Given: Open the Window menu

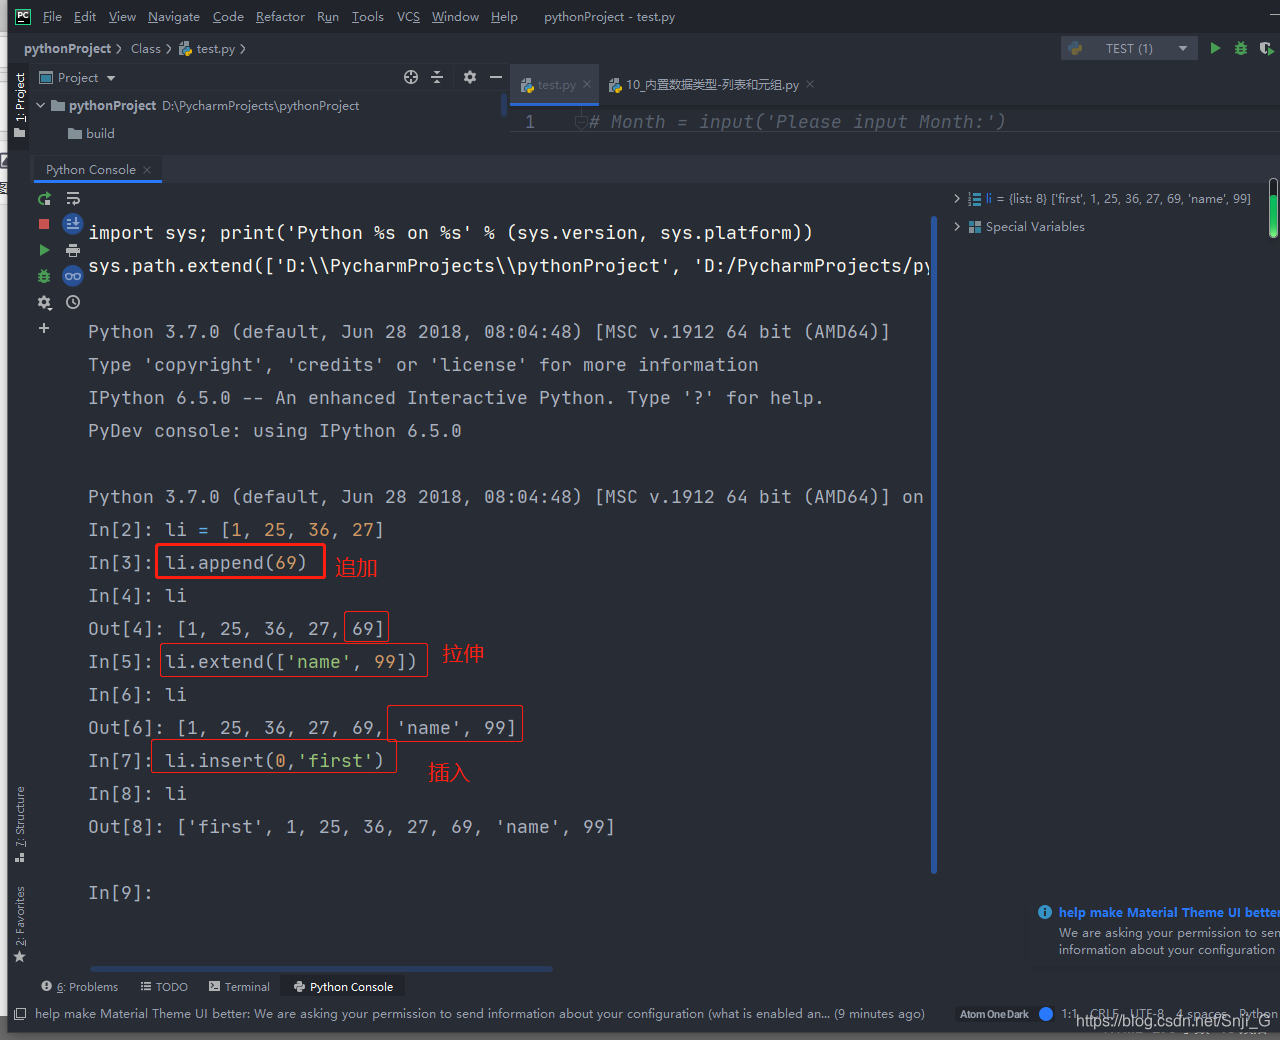Looking at the screenshot, I should (x=455, y=17).
